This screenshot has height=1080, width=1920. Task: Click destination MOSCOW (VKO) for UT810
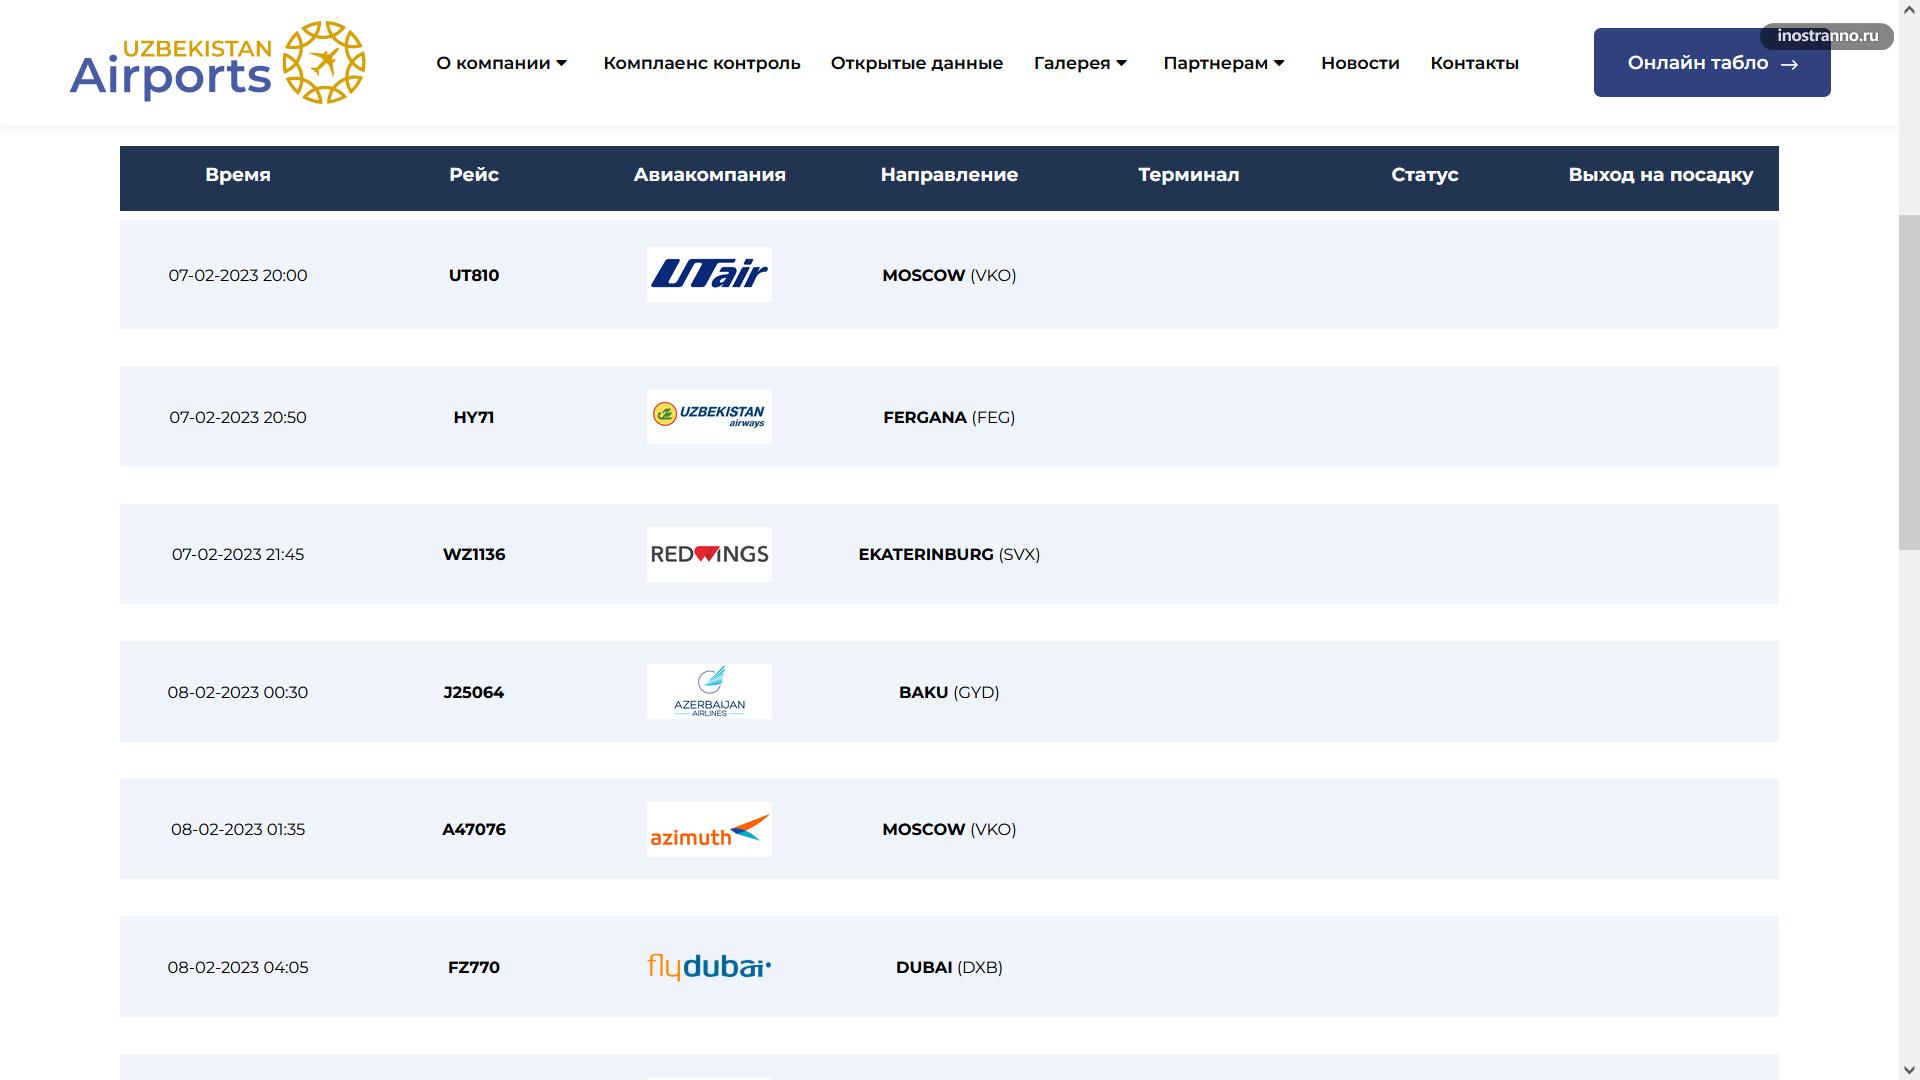point(949,275)
